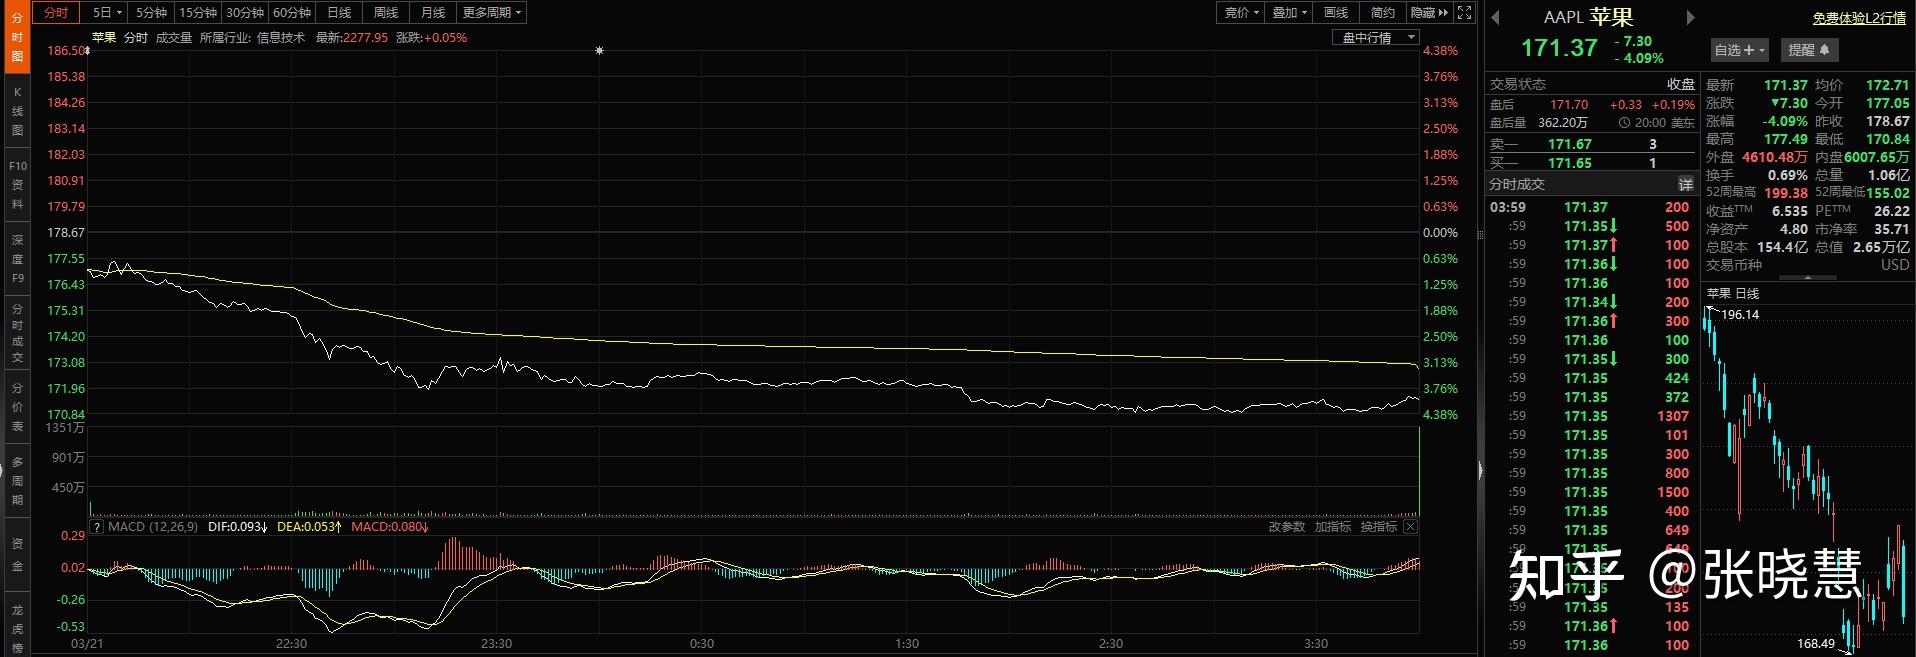1916x657 pixels.
Task: Open the 资金 sidebar tab
Action: click(x=17, y=555)
